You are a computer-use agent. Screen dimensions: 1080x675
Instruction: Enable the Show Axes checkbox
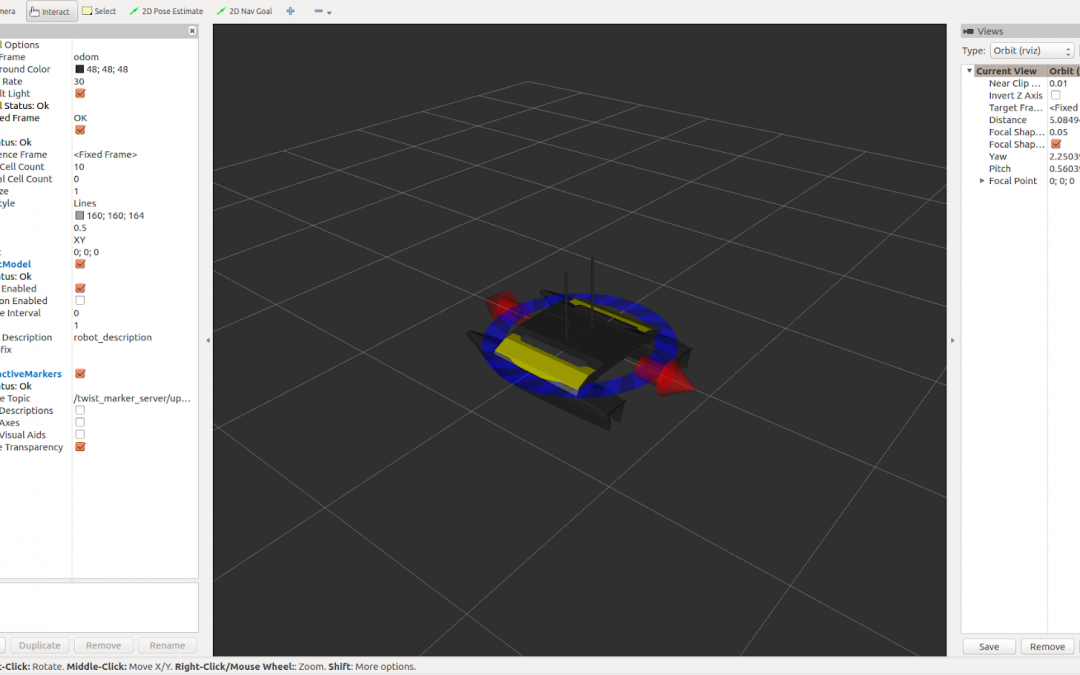pyautogui.click(x=80, y=423)
